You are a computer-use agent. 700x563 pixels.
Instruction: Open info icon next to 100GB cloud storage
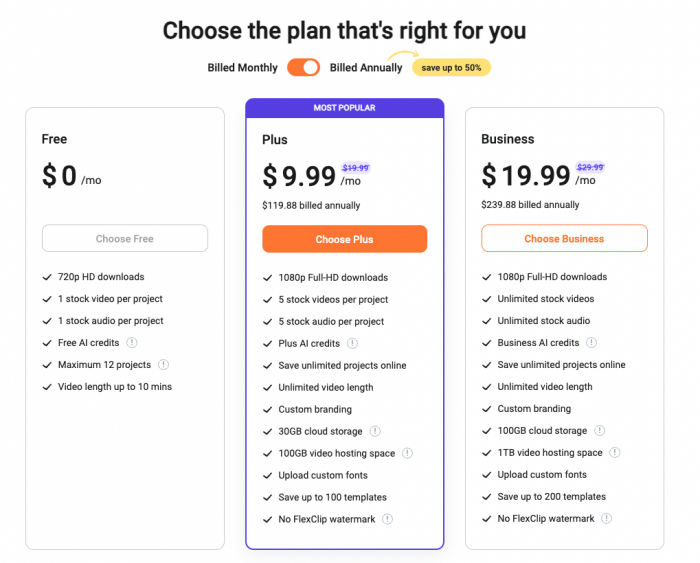(600, 430)
